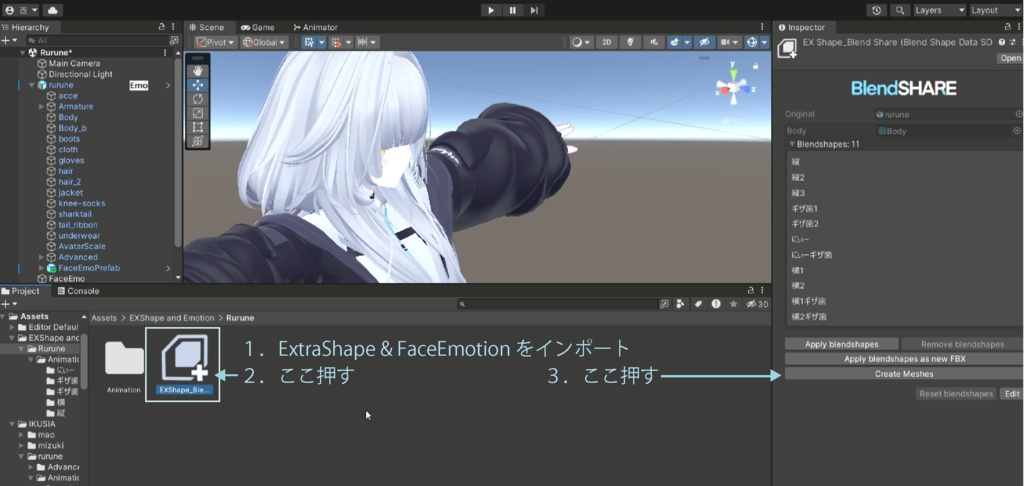1024x486 pixels.
Task: Select Directional Light in Hierarchy
Action: (x=80, y=74)
